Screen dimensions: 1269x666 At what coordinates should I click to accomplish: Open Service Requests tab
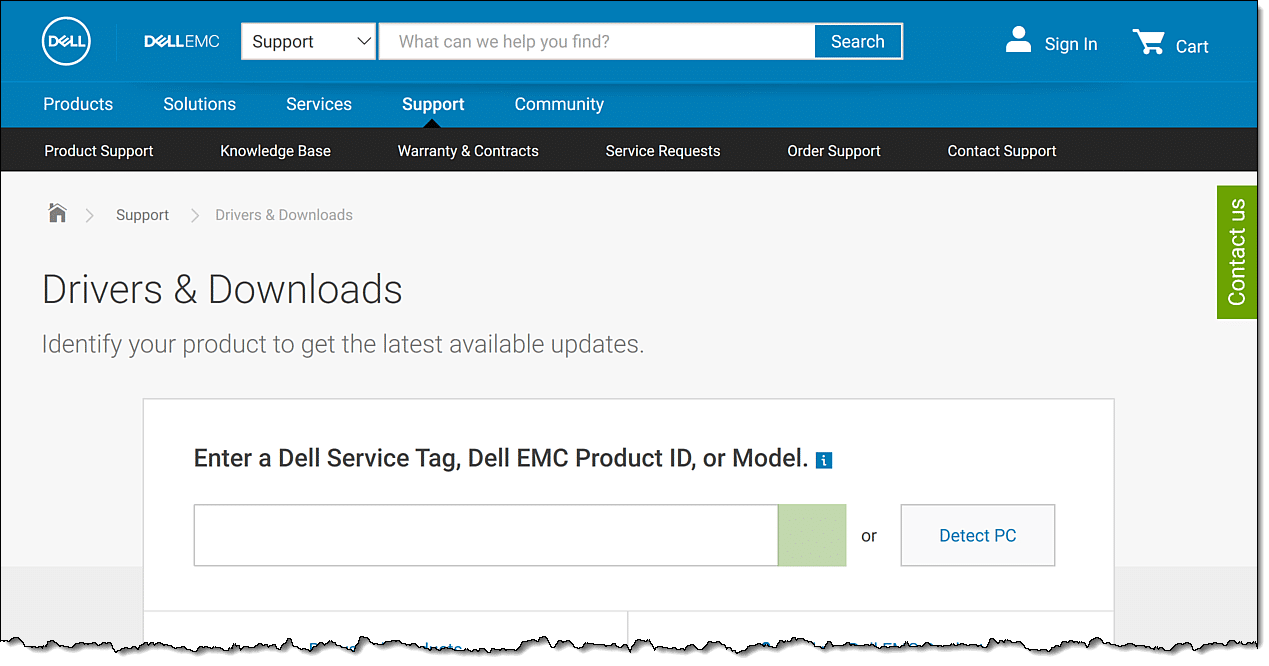tap(662, 151)
